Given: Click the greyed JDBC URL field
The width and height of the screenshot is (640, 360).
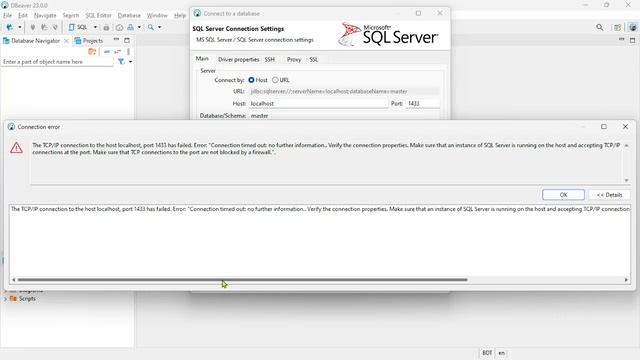Looking at the screenshot, I should (344, 91).
